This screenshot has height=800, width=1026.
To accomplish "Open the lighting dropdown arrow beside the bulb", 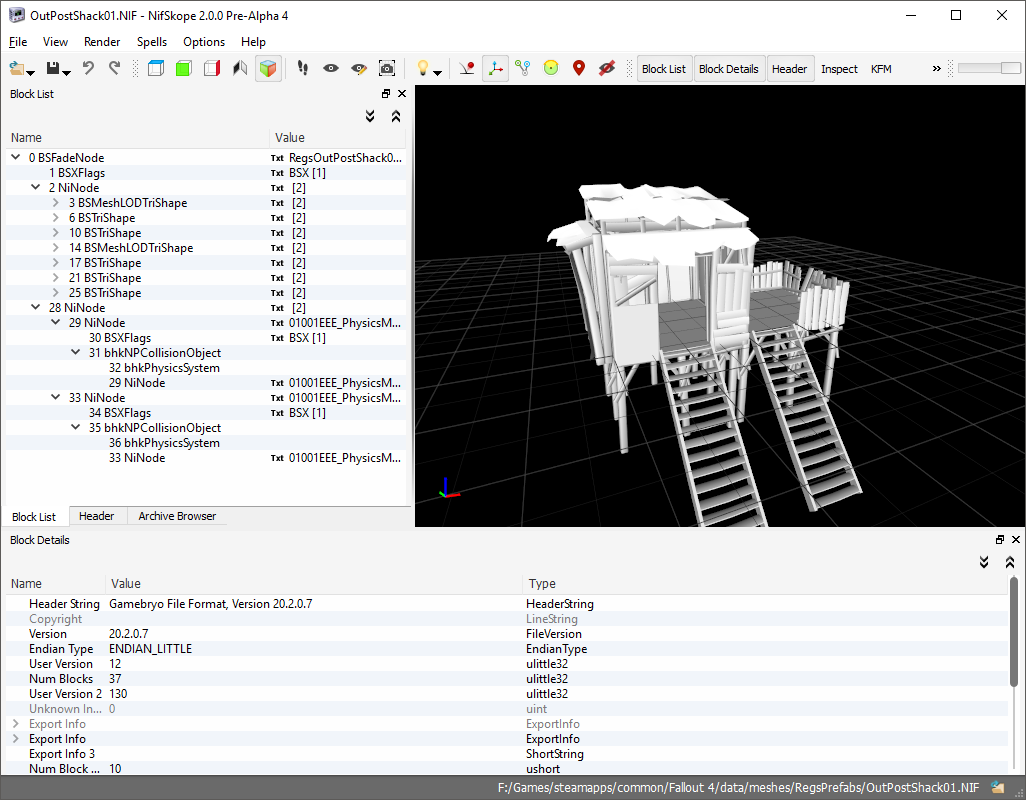I will [438, 73].
